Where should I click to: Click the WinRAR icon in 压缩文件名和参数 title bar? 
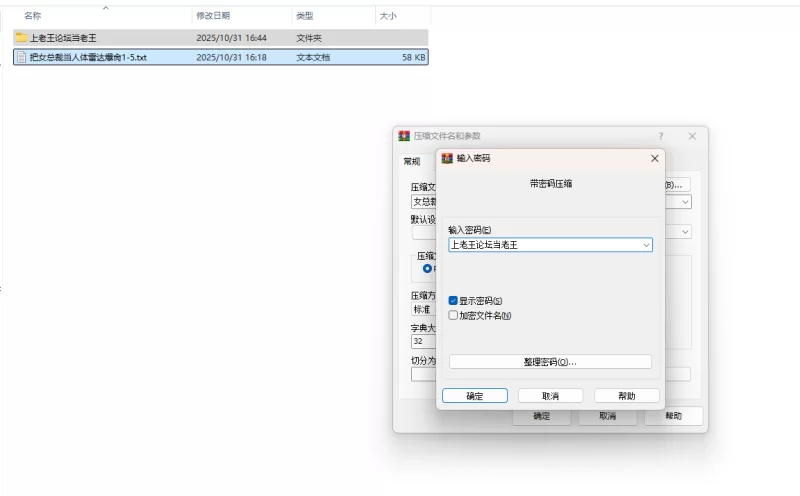pos(404,136)
